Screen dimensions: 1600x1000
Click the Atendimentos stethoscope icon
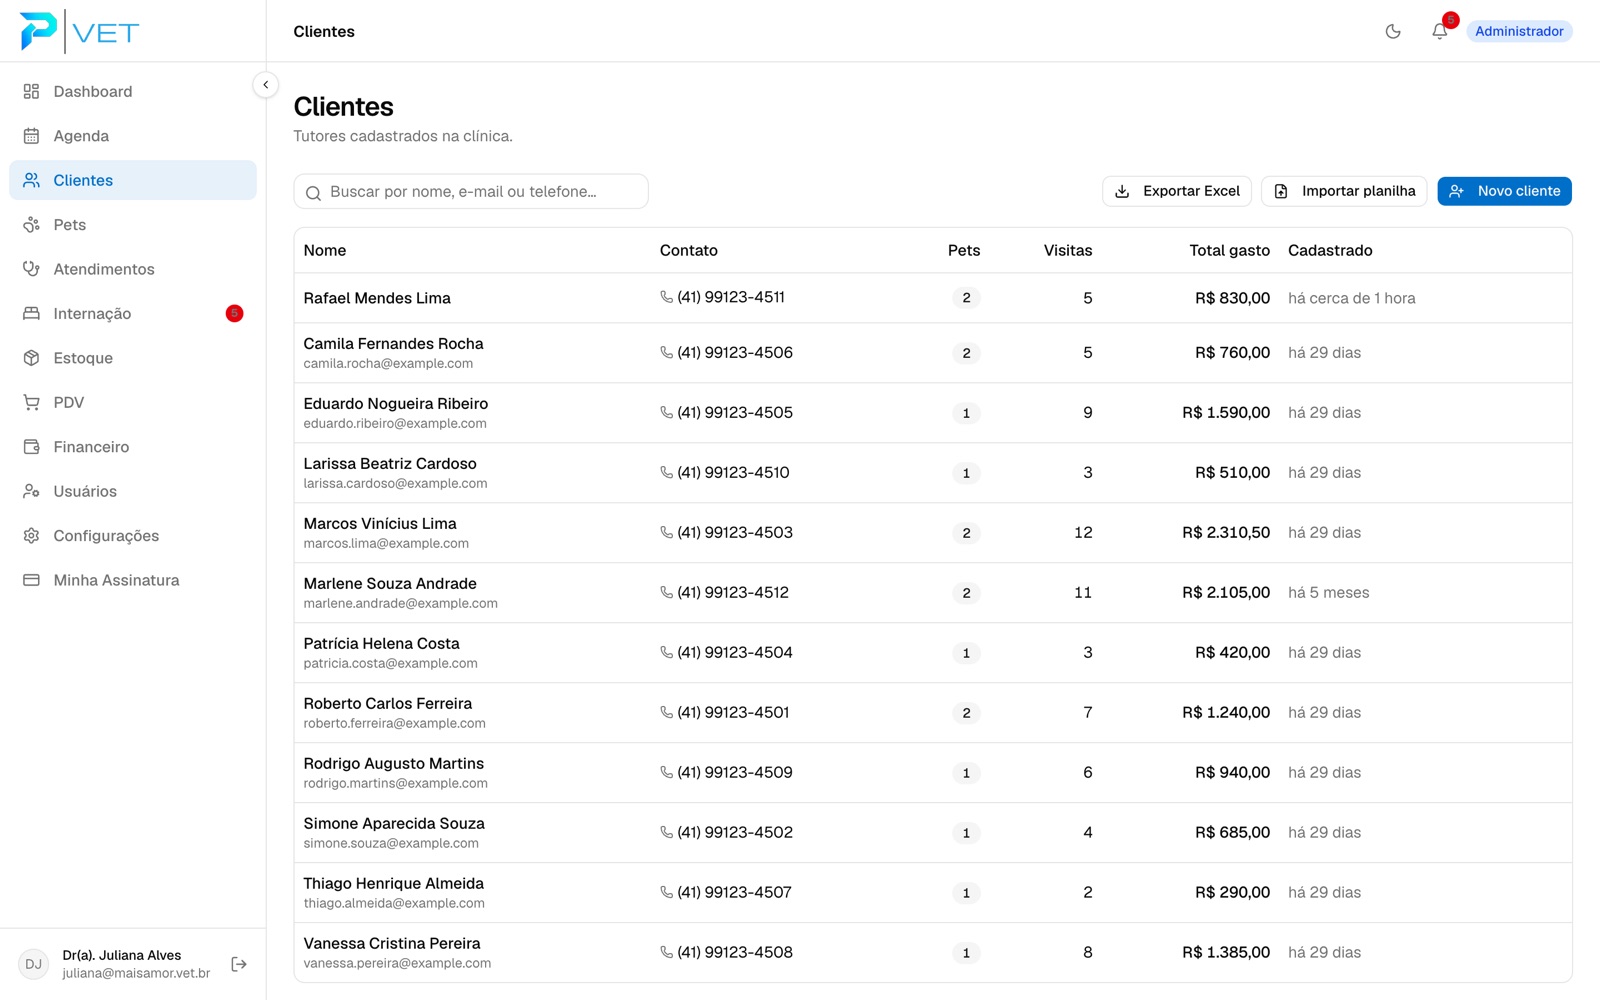(32, 269)
